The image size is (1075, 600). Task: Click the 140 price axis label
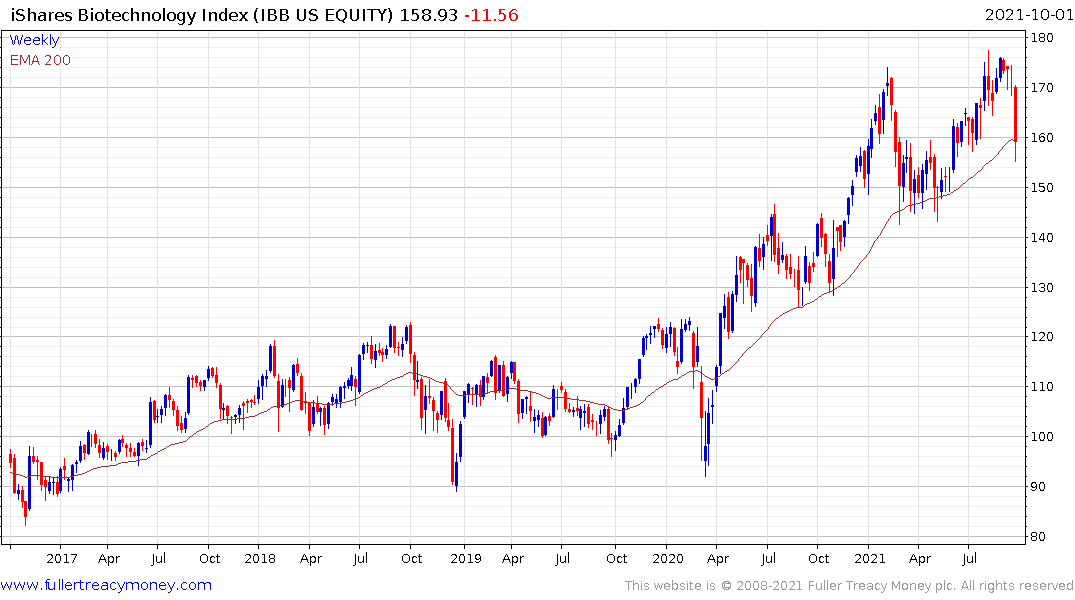coord(1042,238)
